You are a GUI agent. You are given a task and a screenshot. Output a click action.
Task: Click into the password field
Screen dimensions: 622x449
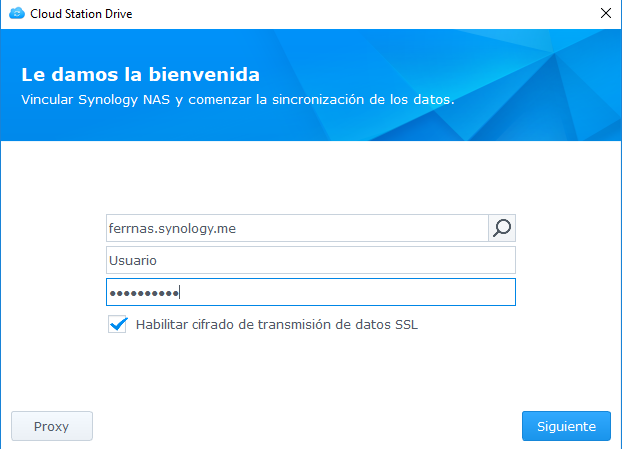pos(311,292)
